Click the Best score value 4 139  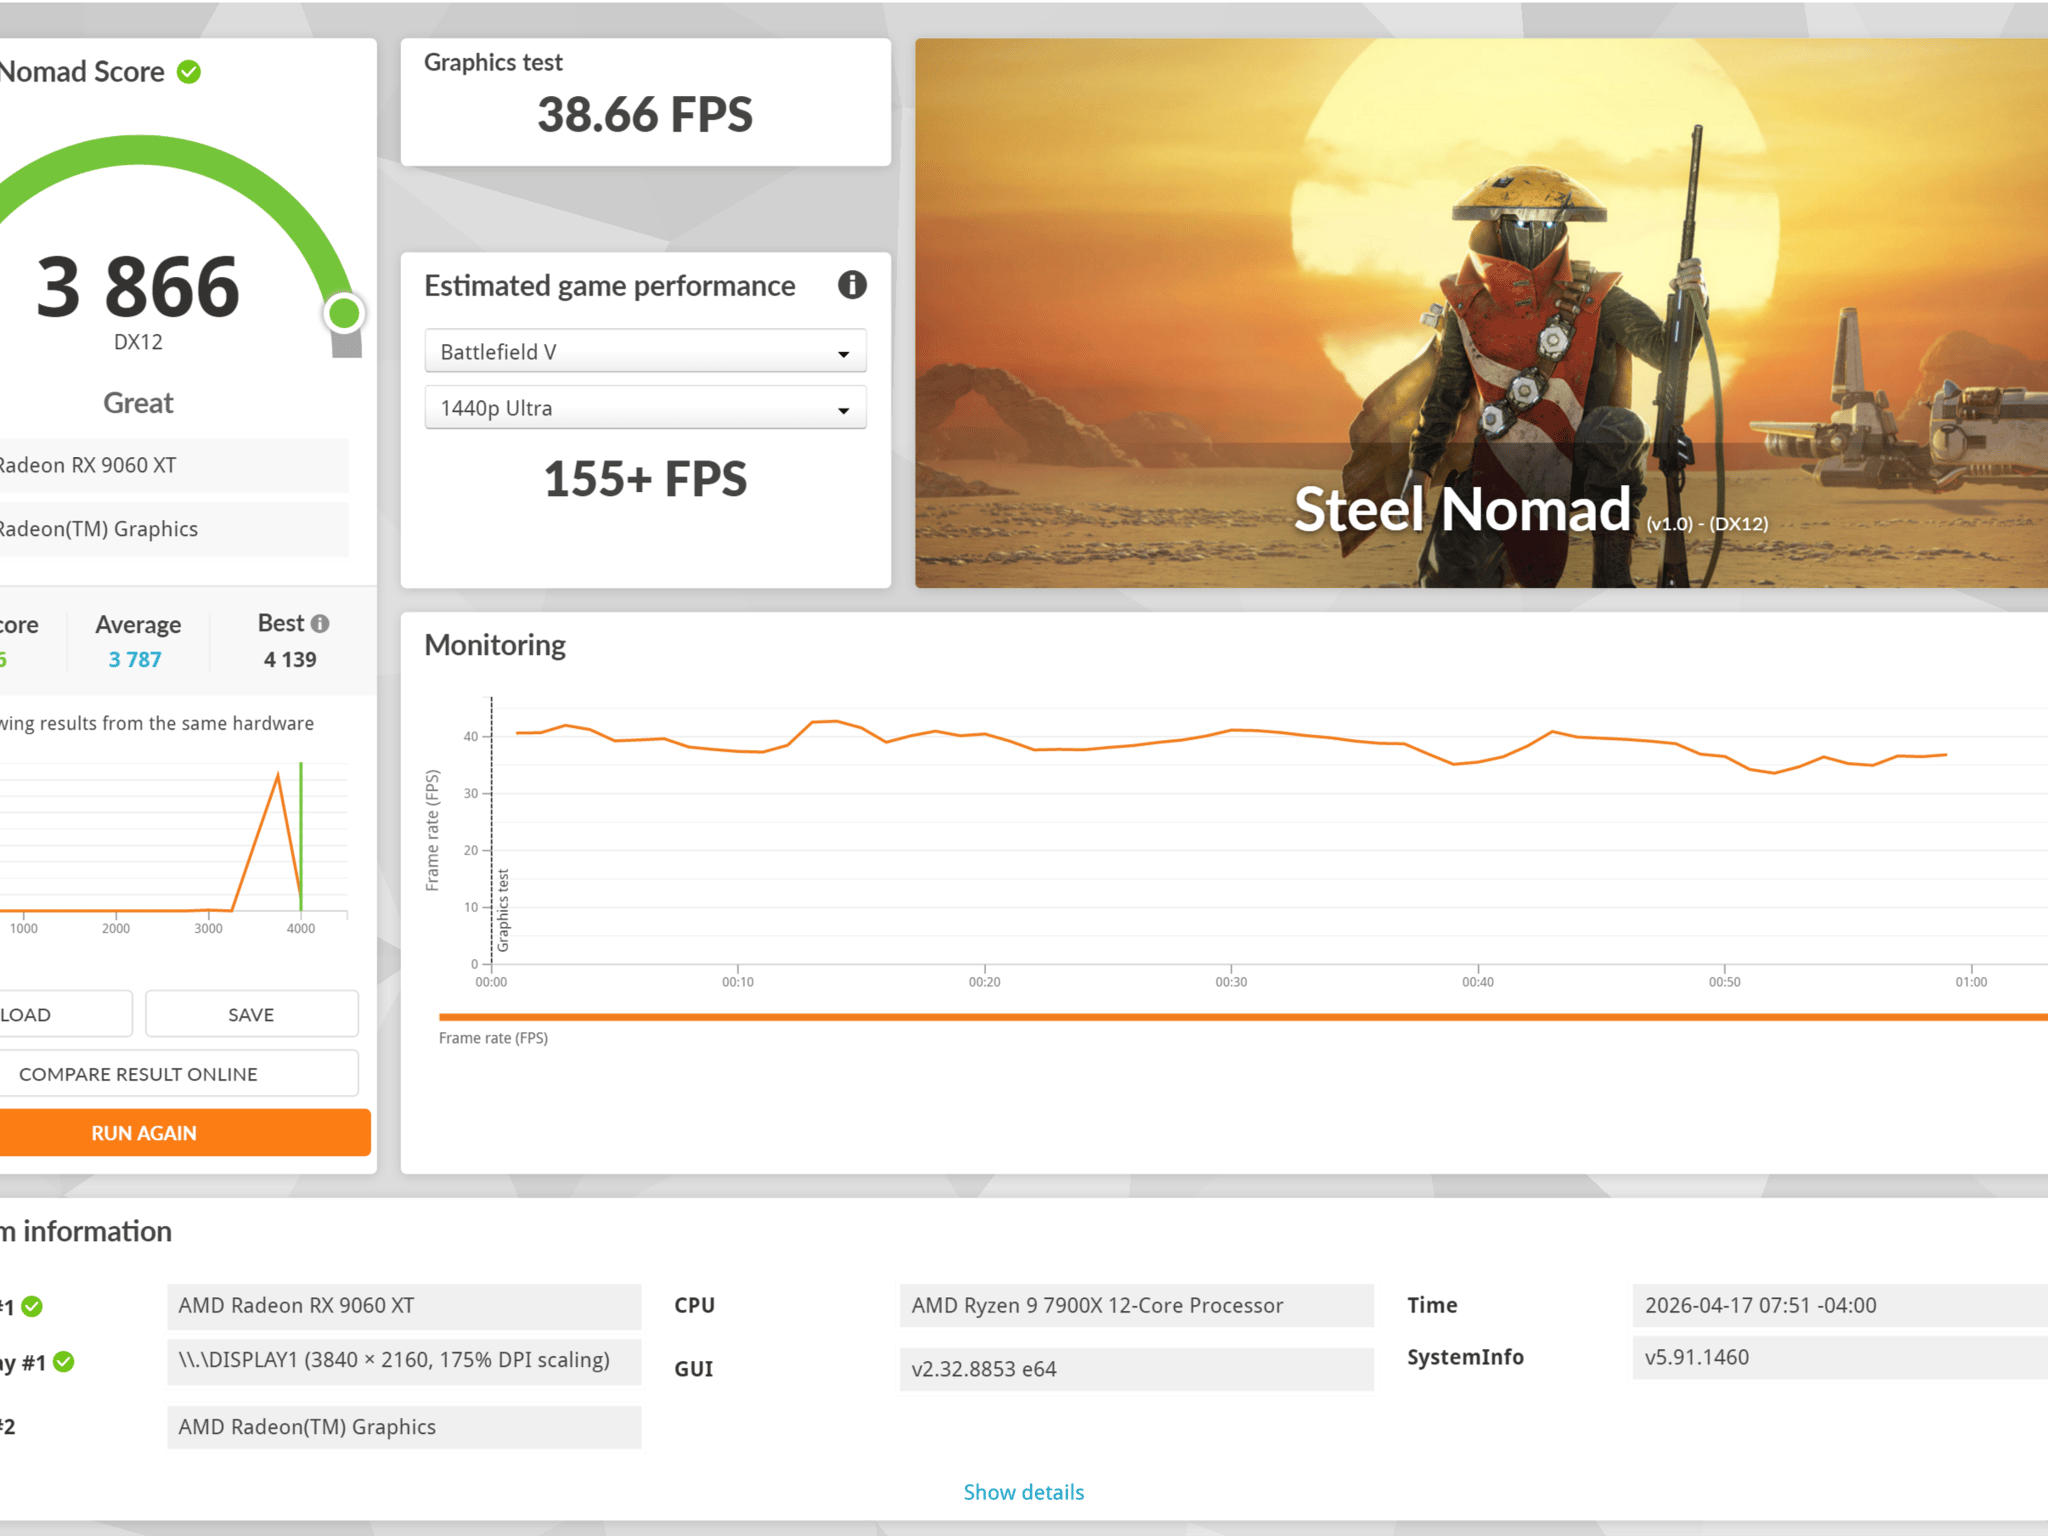[x=290, y=660]
